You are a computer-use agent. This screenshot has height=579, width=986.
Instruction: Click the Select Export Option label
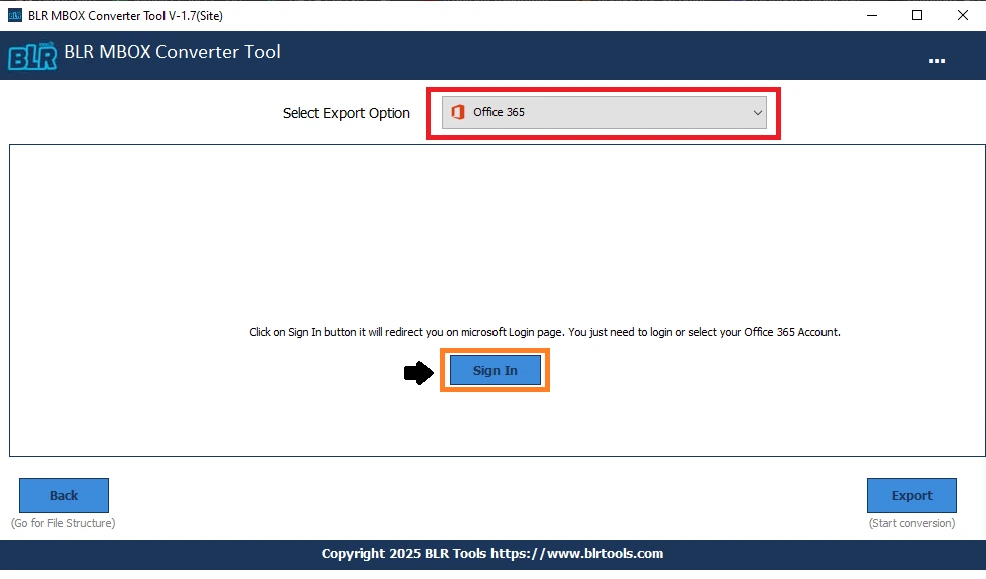(x=346, y=113)
